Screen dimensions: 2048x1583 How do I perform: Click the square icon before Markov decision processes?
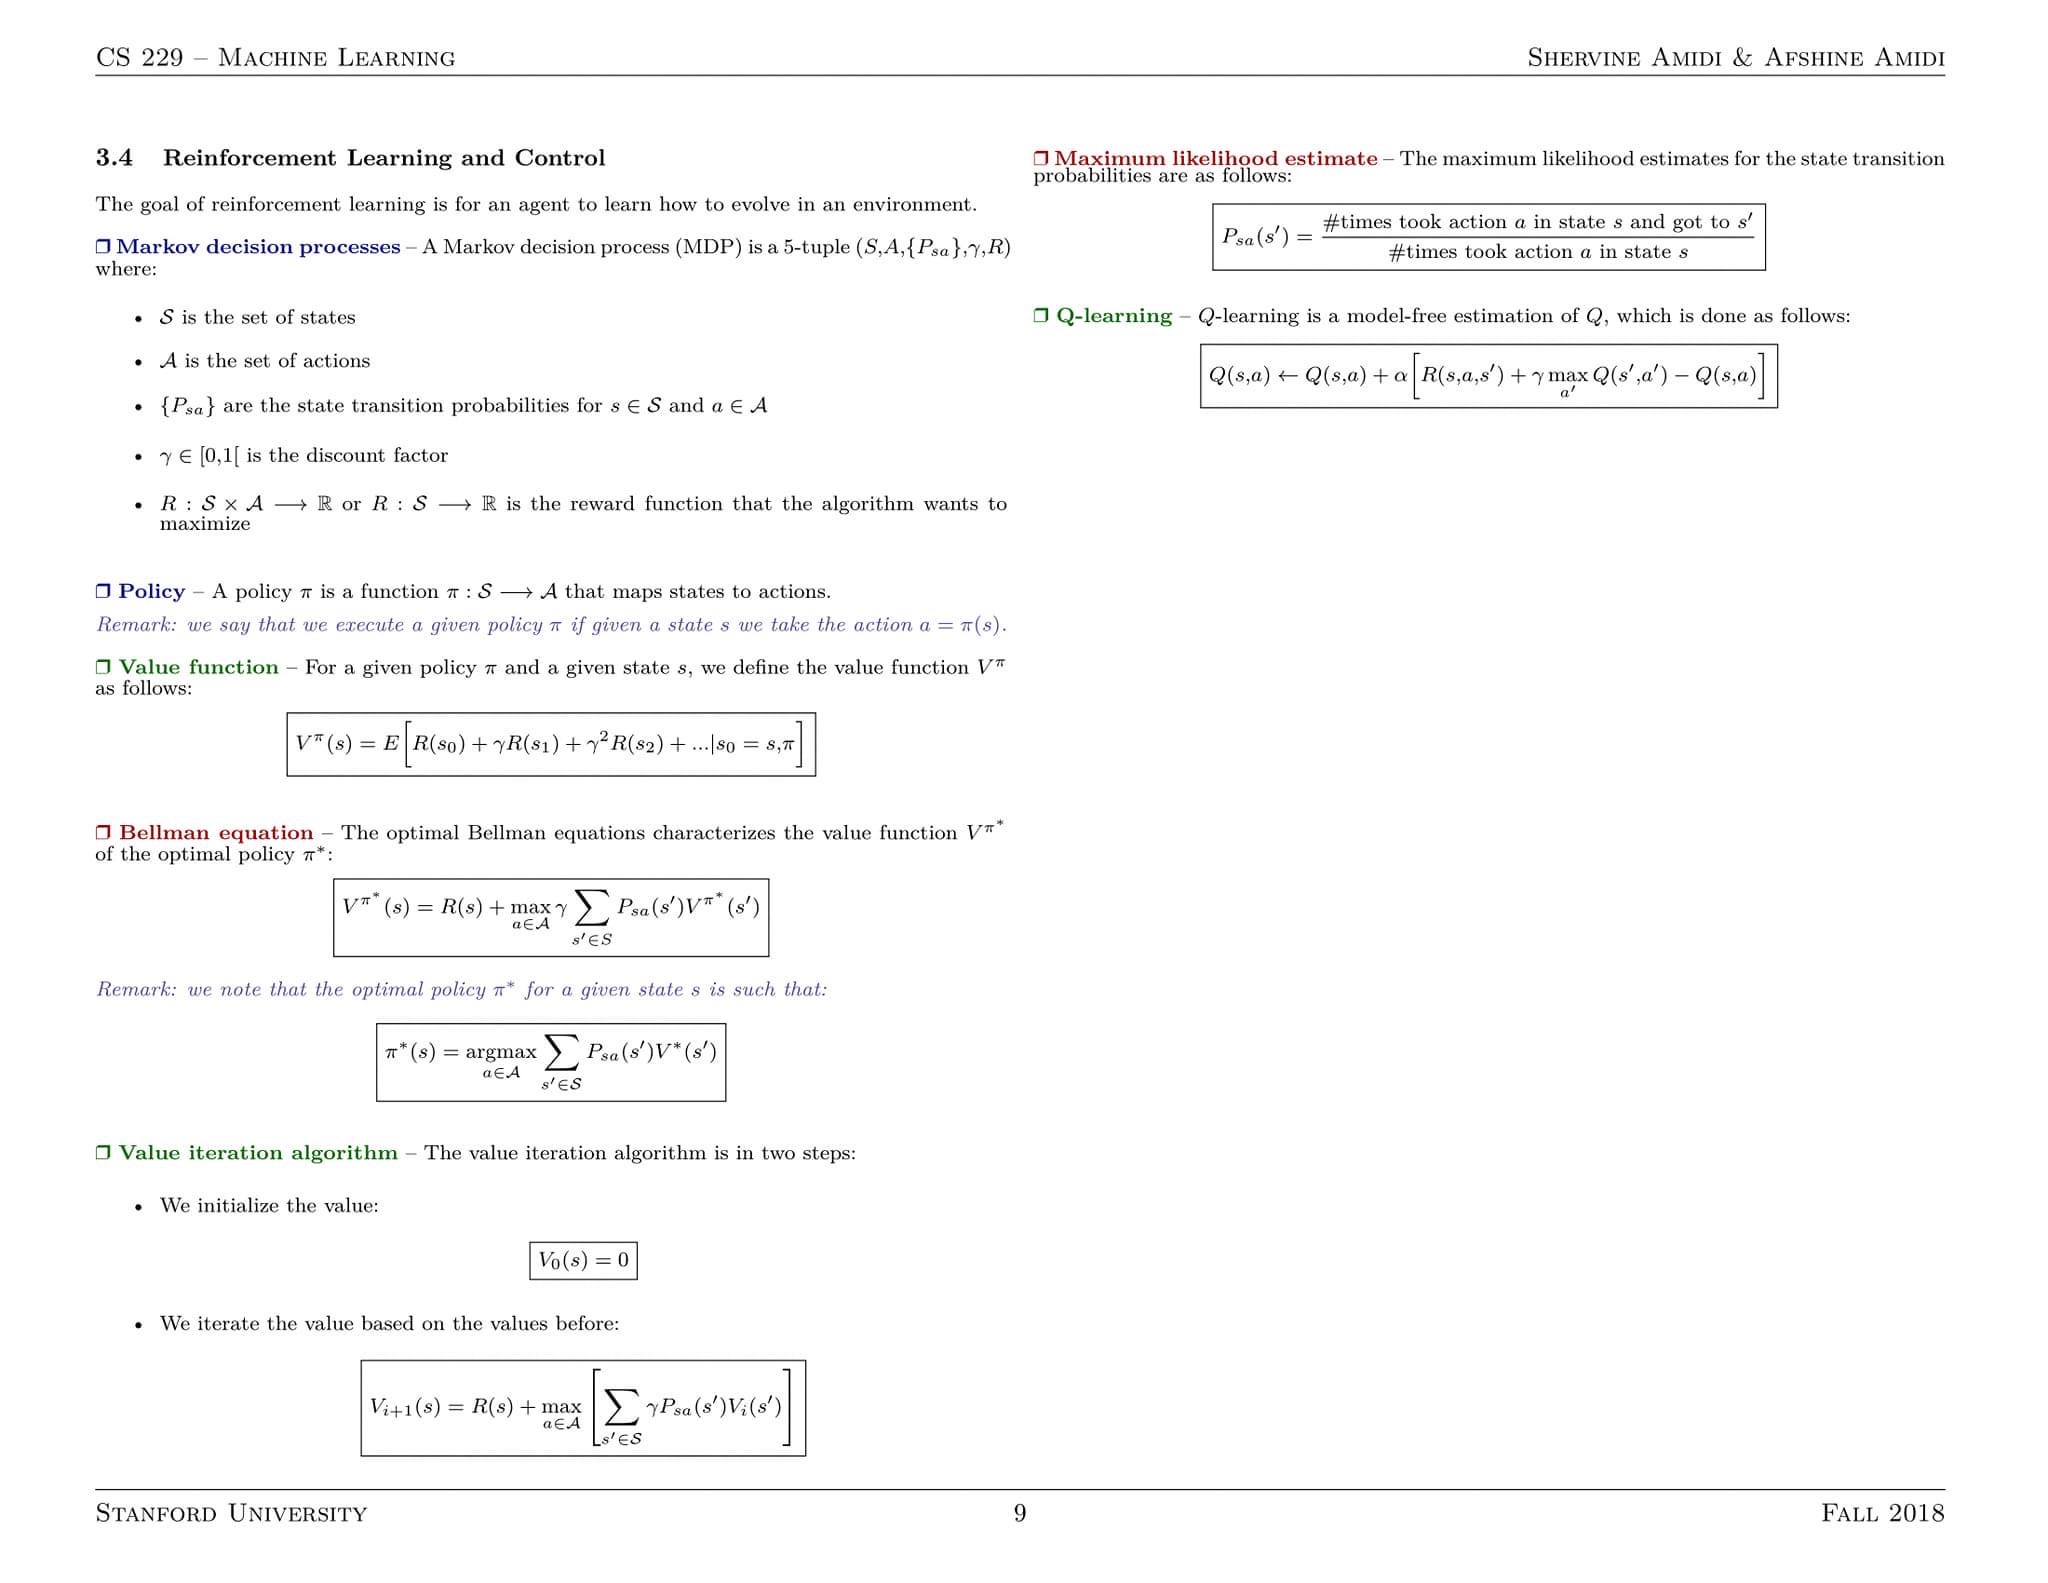[x=103, y=247]
